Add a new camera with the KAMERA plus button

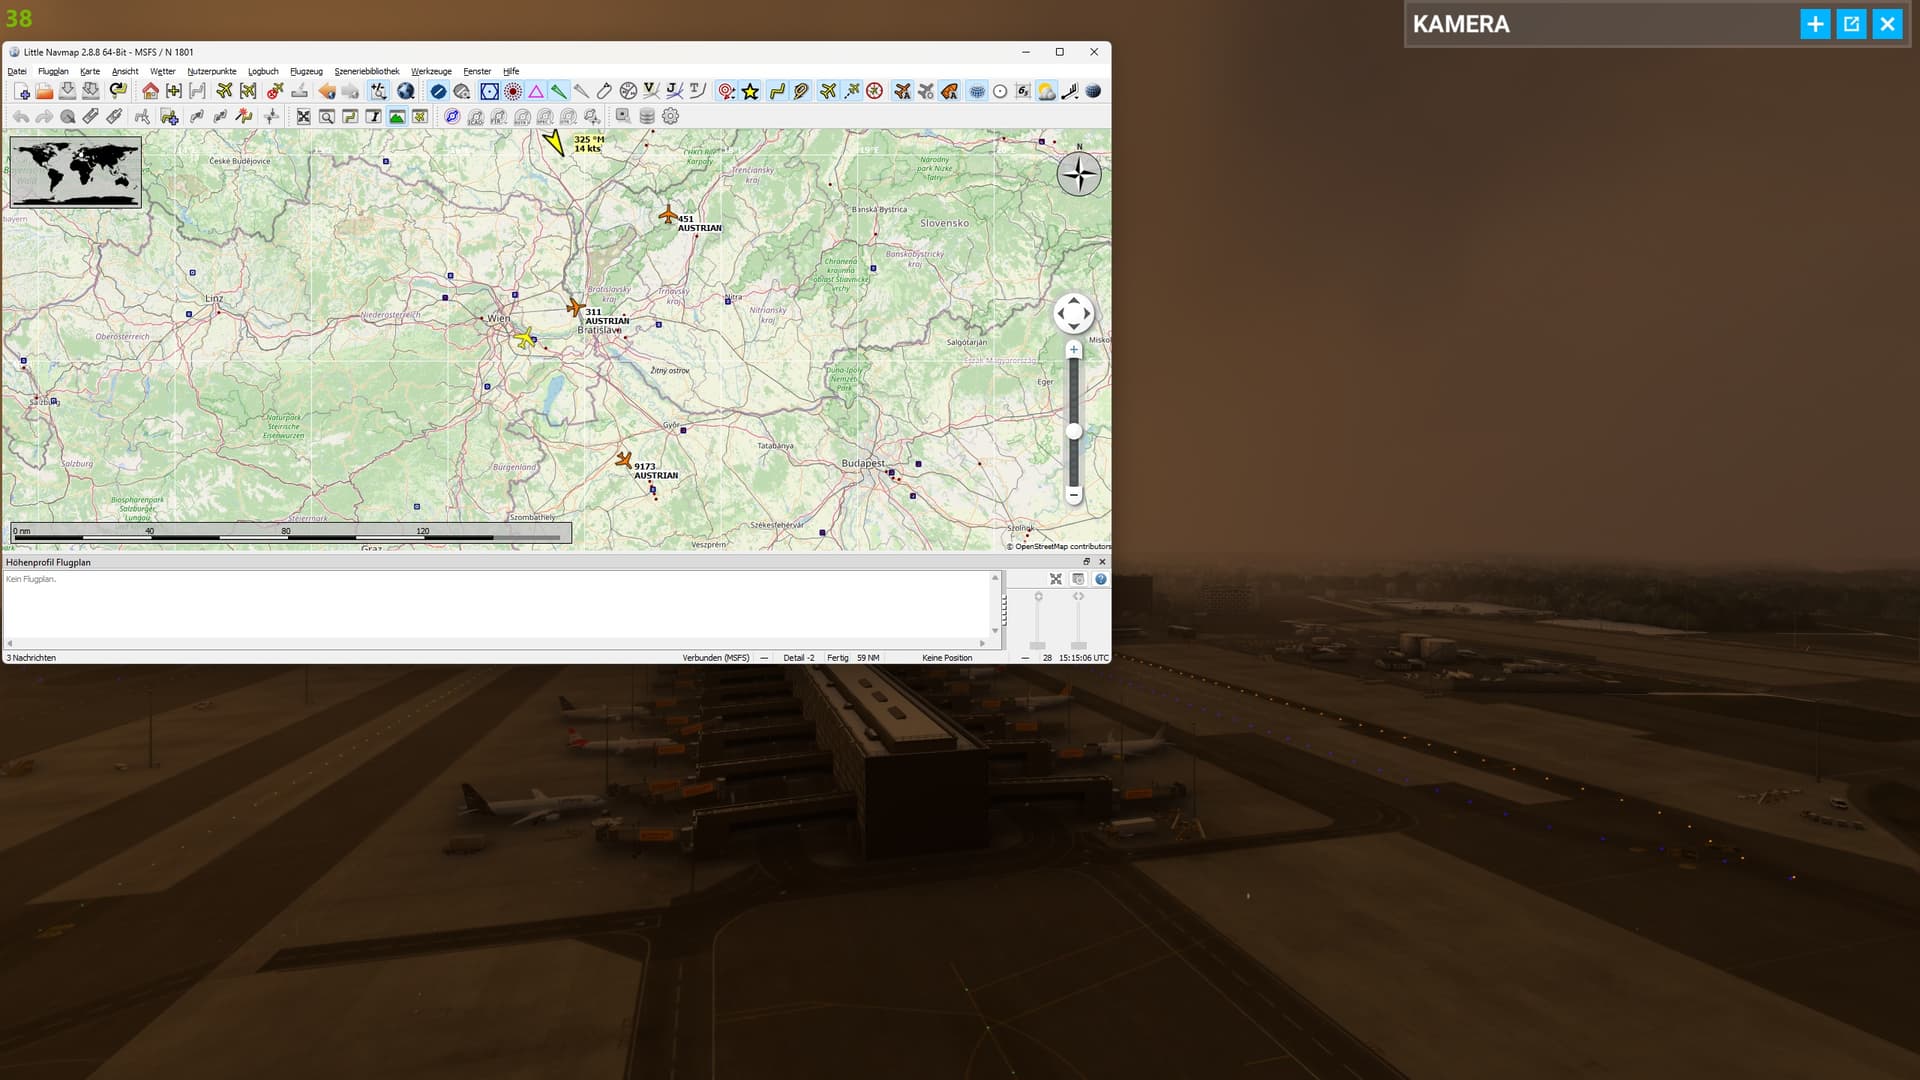(1814, 24)
